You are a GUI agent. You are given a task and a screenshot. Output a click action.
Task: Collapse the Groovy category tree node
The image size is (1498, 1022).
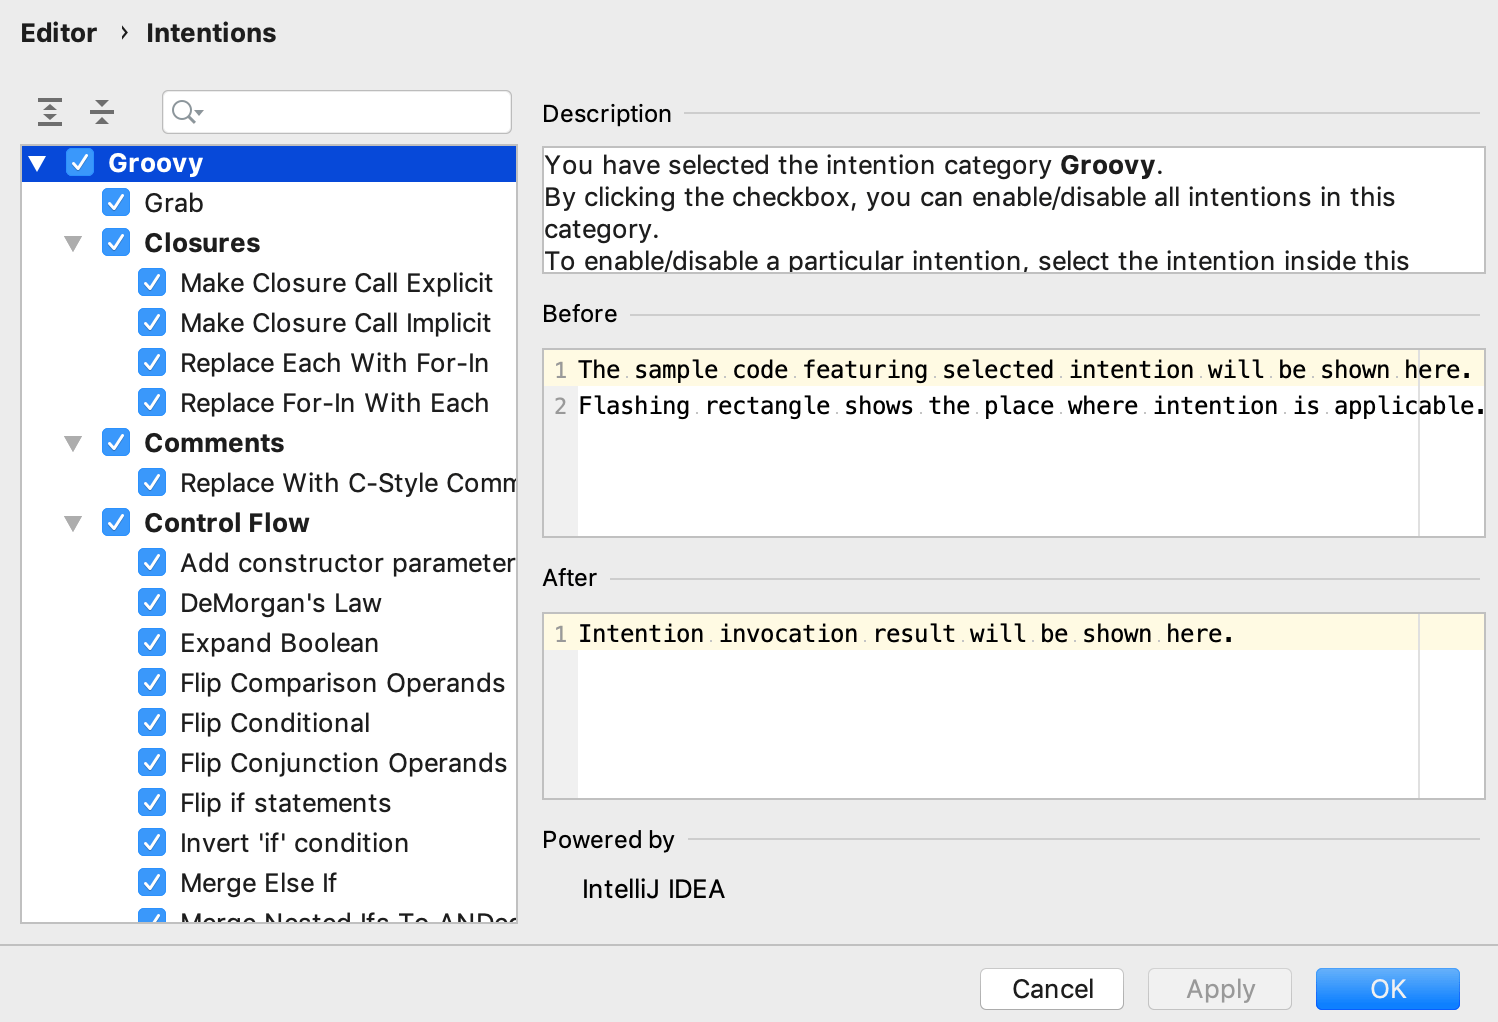pos(37,162)
